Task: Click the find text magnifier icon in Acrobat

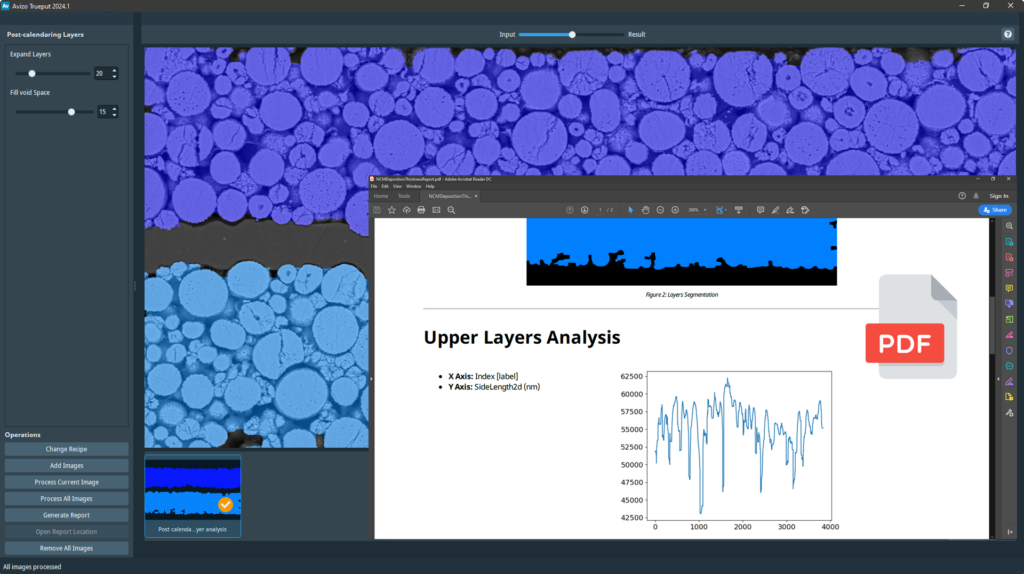Action: pos(451,210)
